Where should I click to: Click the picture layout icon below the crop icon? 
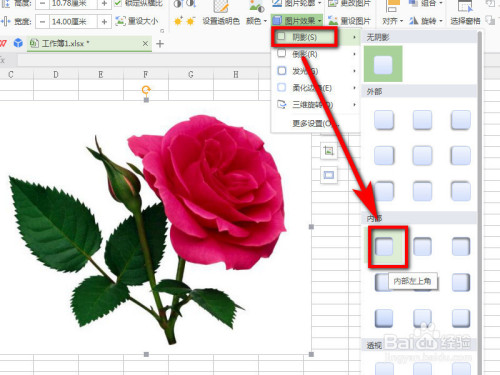pyautogui.click(x=329, y=175)
